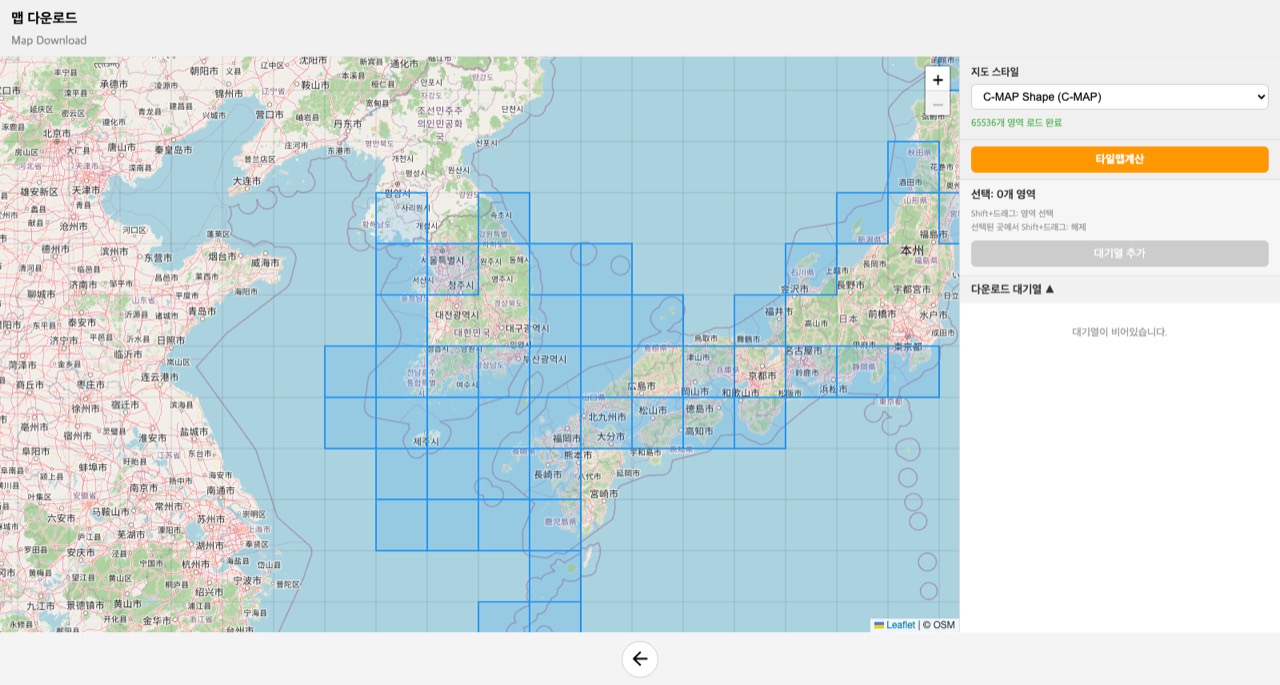
Task: Click the 대기열이 비어있습니다 message
Action: click(x=1119, y=332)
